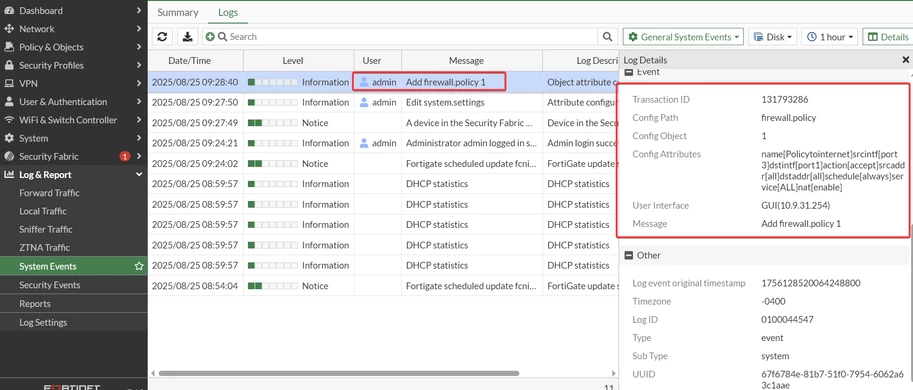Click Level indicator of 09:27:49 Notice row
Image resolution: width=913 pixels, height=390 pixels.
click(x=273, y=123)
